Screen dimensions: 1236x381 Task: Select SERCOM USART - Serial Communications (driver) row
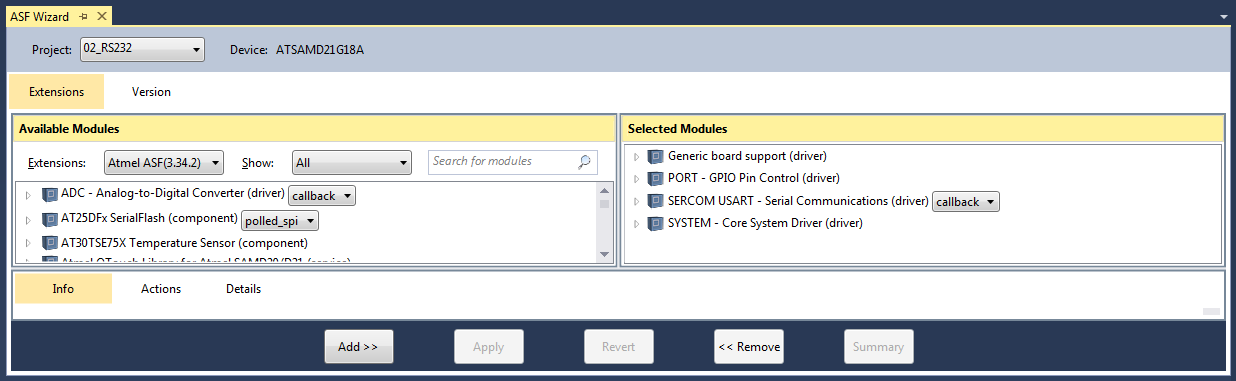point(798,201)
